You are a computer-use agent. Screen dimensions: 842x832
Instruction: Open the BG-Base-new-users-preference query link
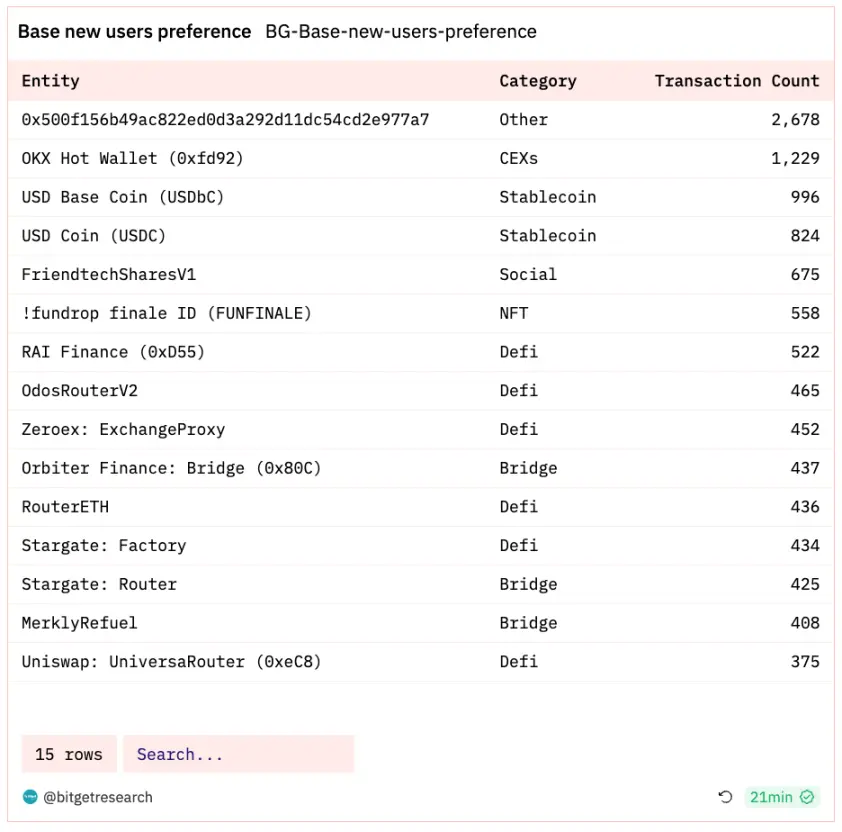(x=400, y=32)
